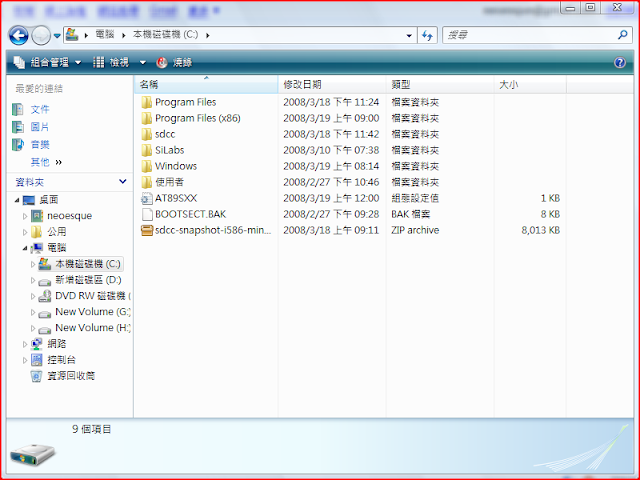The width and height of the screenshot is (640, 480).
Task: Select the Program Files folder icon
Action: [x=147, y=102]
